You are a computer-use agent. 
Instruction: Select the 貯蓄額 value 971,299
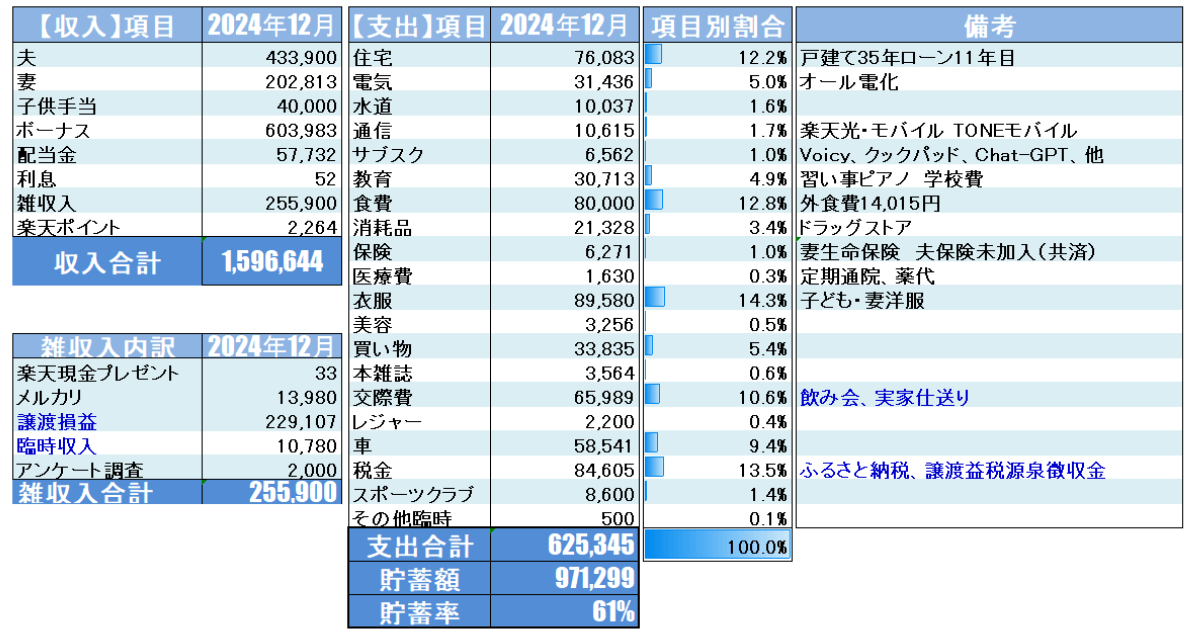[565, 577]
